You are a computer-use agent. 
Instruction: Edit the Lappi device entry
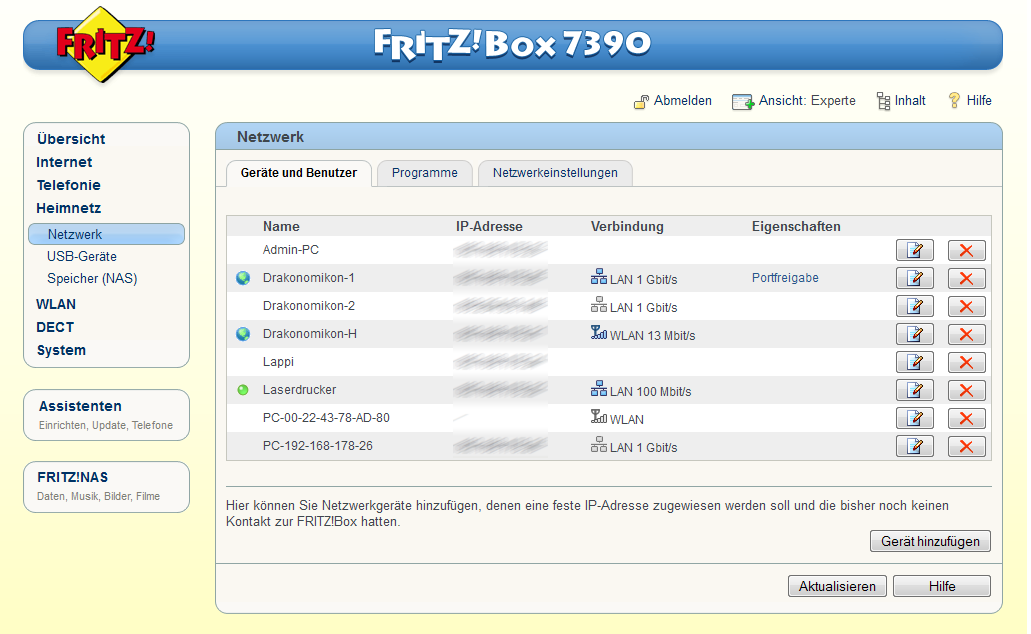click(915, 362)
